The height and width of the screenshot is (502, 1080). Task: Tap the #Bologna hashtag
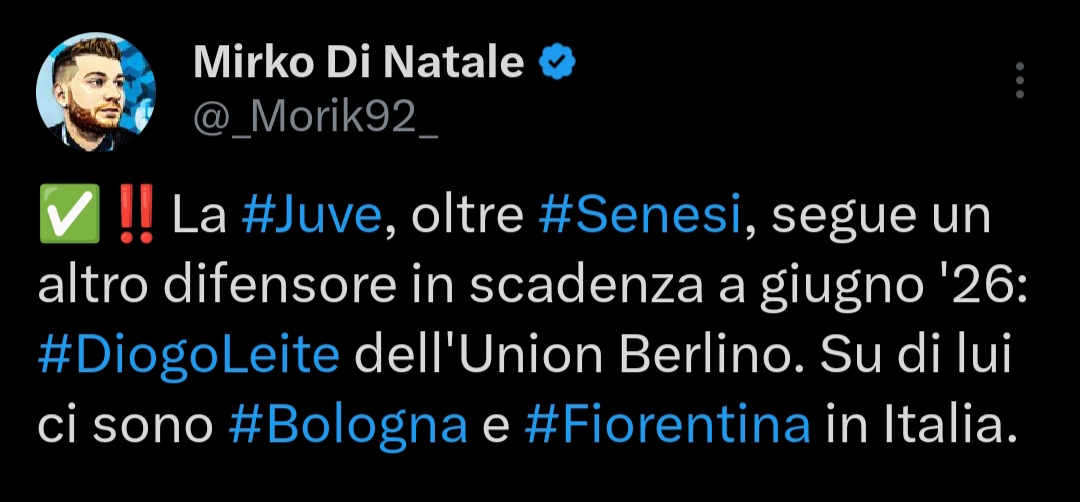[348, 426]
